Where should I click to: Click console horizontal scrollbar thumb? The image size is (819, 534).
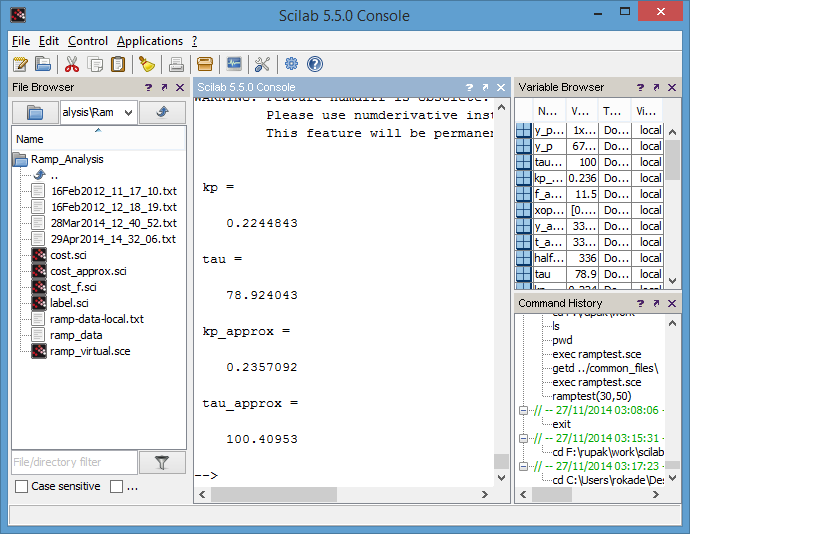pyautogui.click(x=274, y=494)
